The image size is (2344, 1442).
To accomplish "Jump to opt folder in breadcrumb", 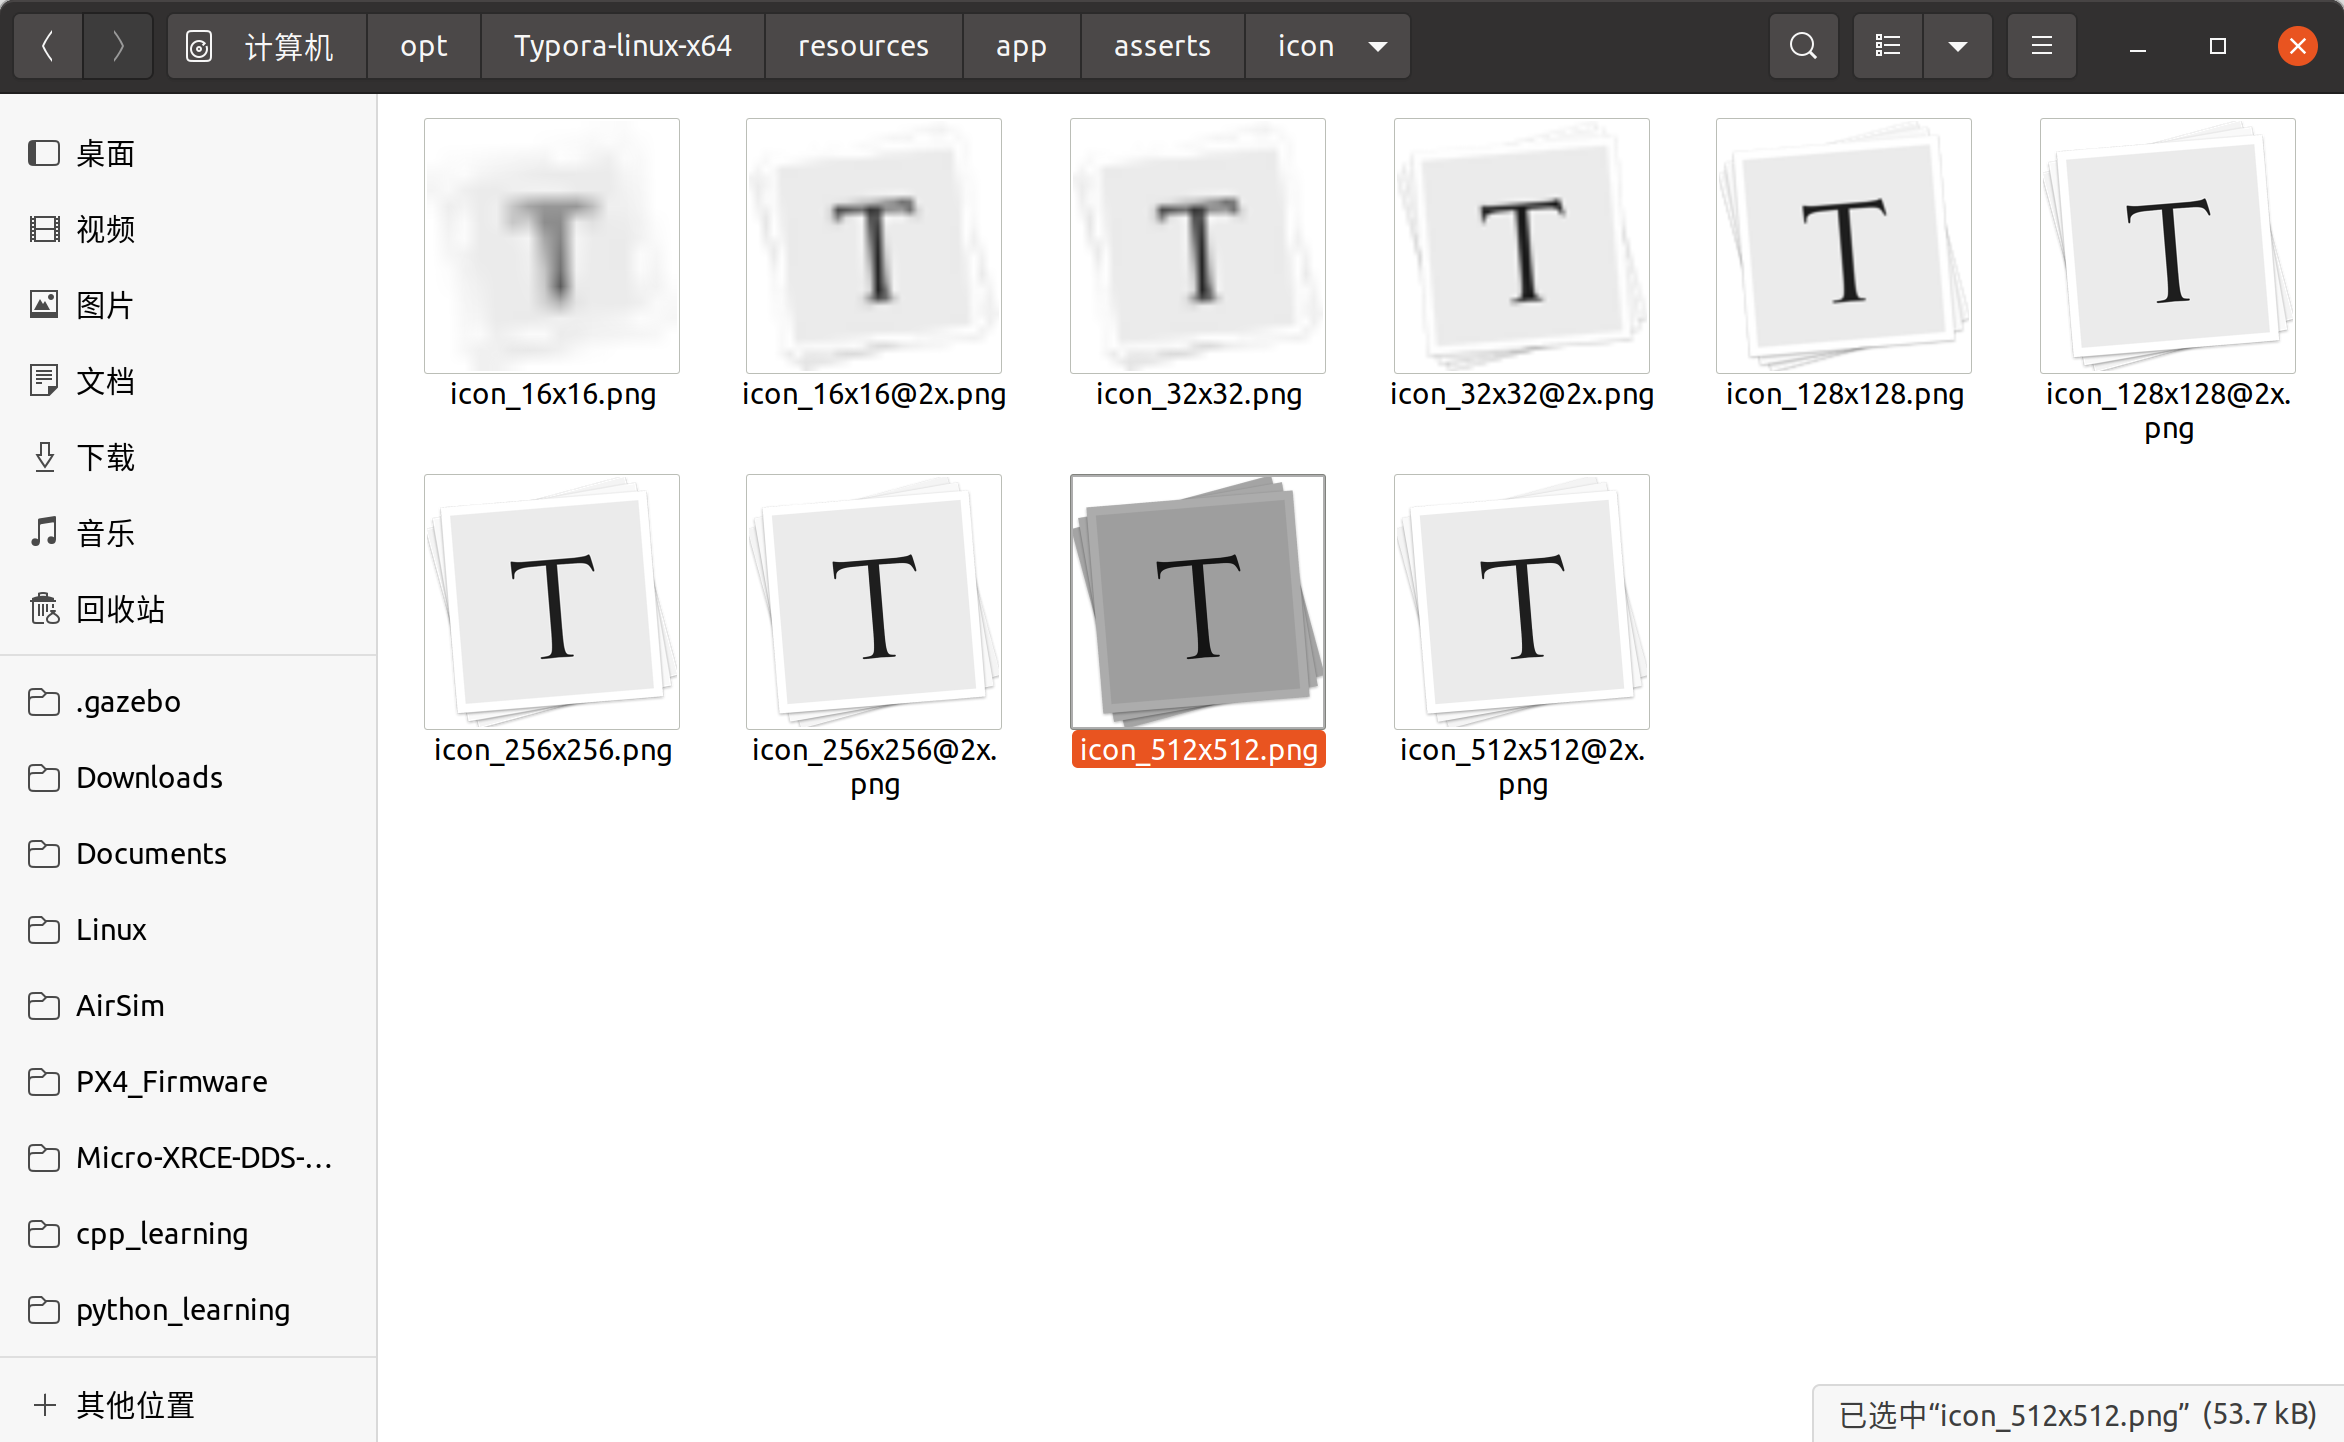I will [423, 46].
